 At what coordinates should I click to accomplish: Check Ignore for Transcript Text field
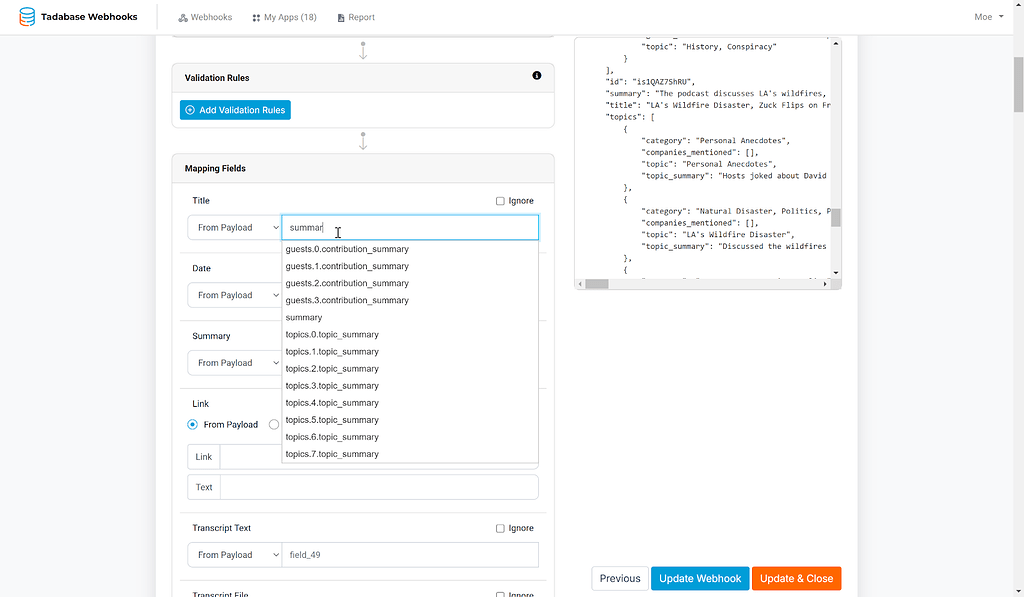pos(500,528)
